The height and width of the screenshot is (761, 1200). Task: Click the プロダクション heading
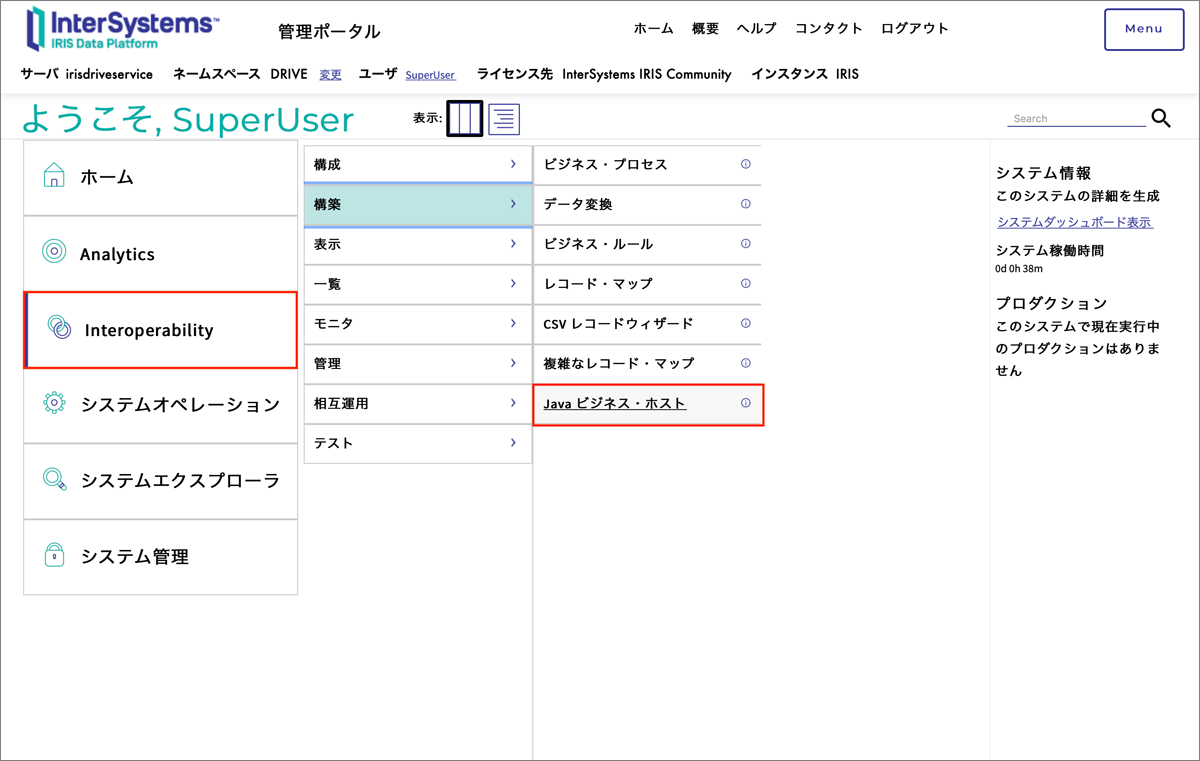point(1052,303)
